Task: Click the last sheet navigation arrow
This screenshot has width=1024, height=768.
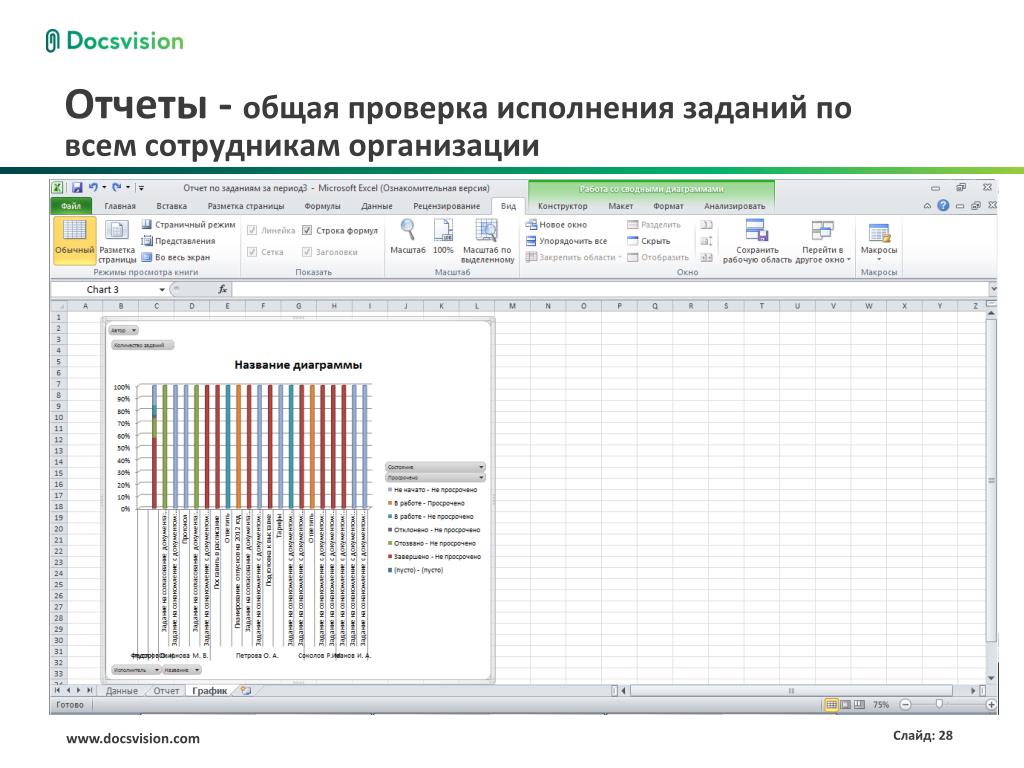Action: coord(89,690)
